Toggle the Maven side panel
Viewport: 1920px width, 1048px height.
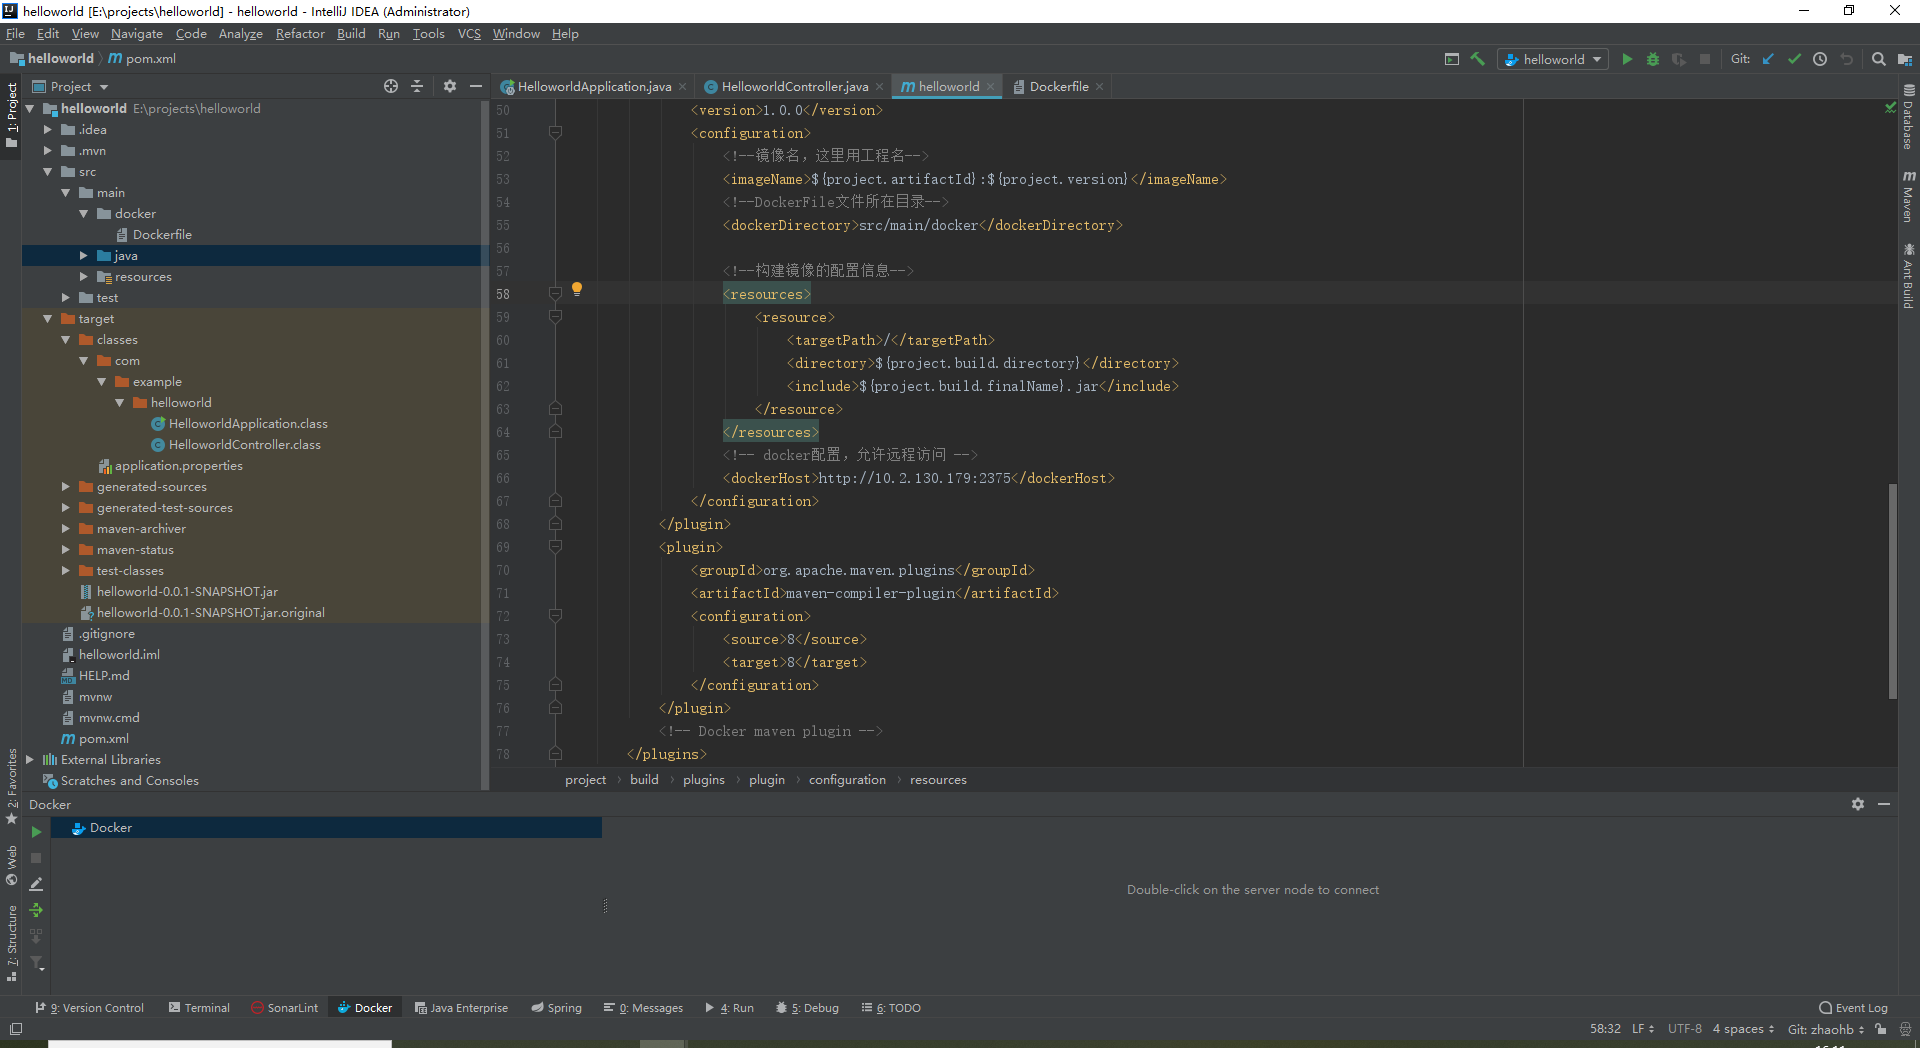(x=1908, y=196)
